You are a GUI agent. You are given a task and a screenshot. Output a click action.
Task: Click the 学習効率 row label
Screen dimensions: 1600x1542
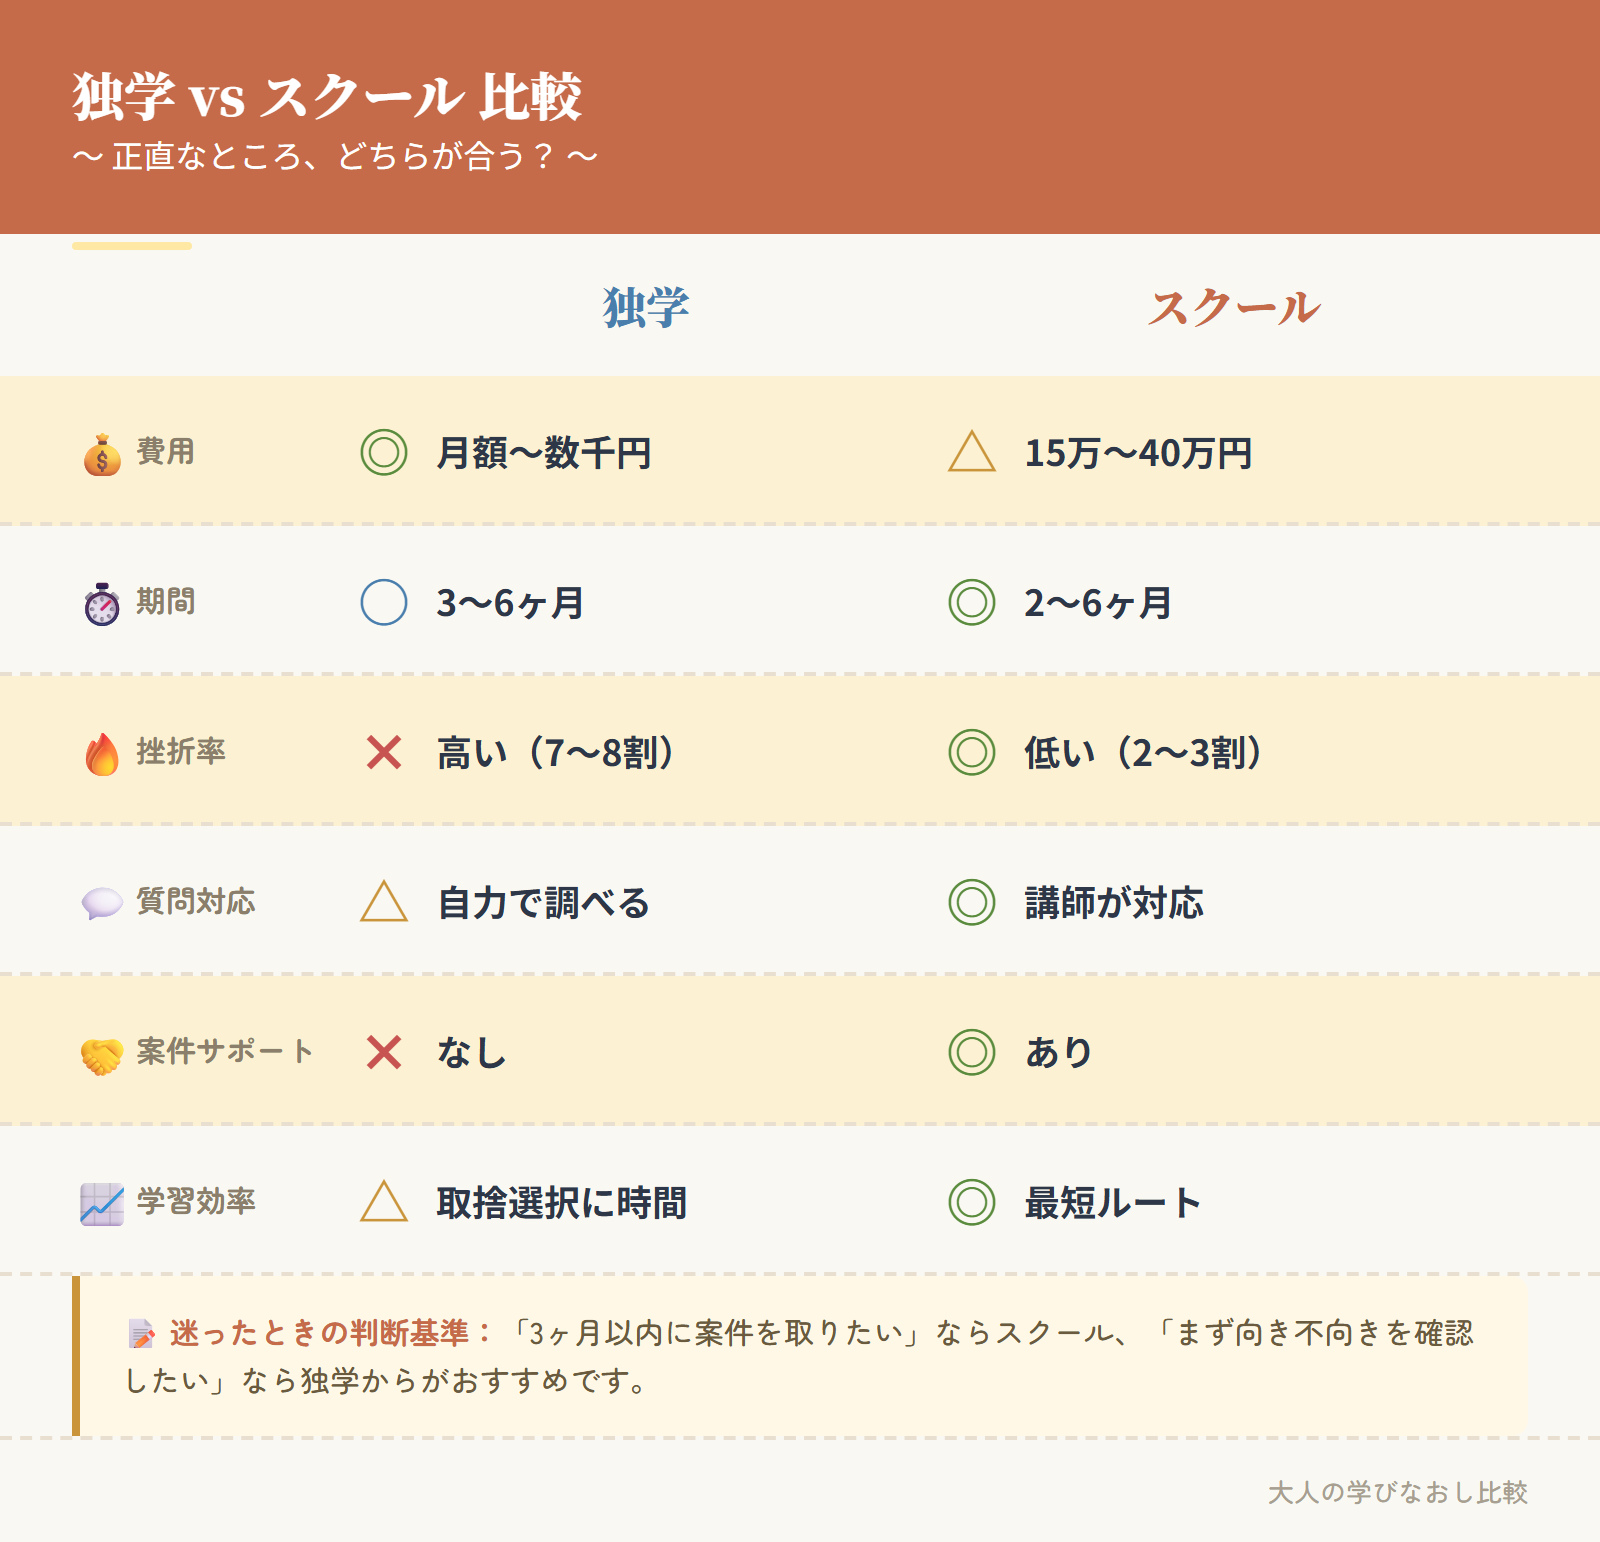pos(196,1202)
